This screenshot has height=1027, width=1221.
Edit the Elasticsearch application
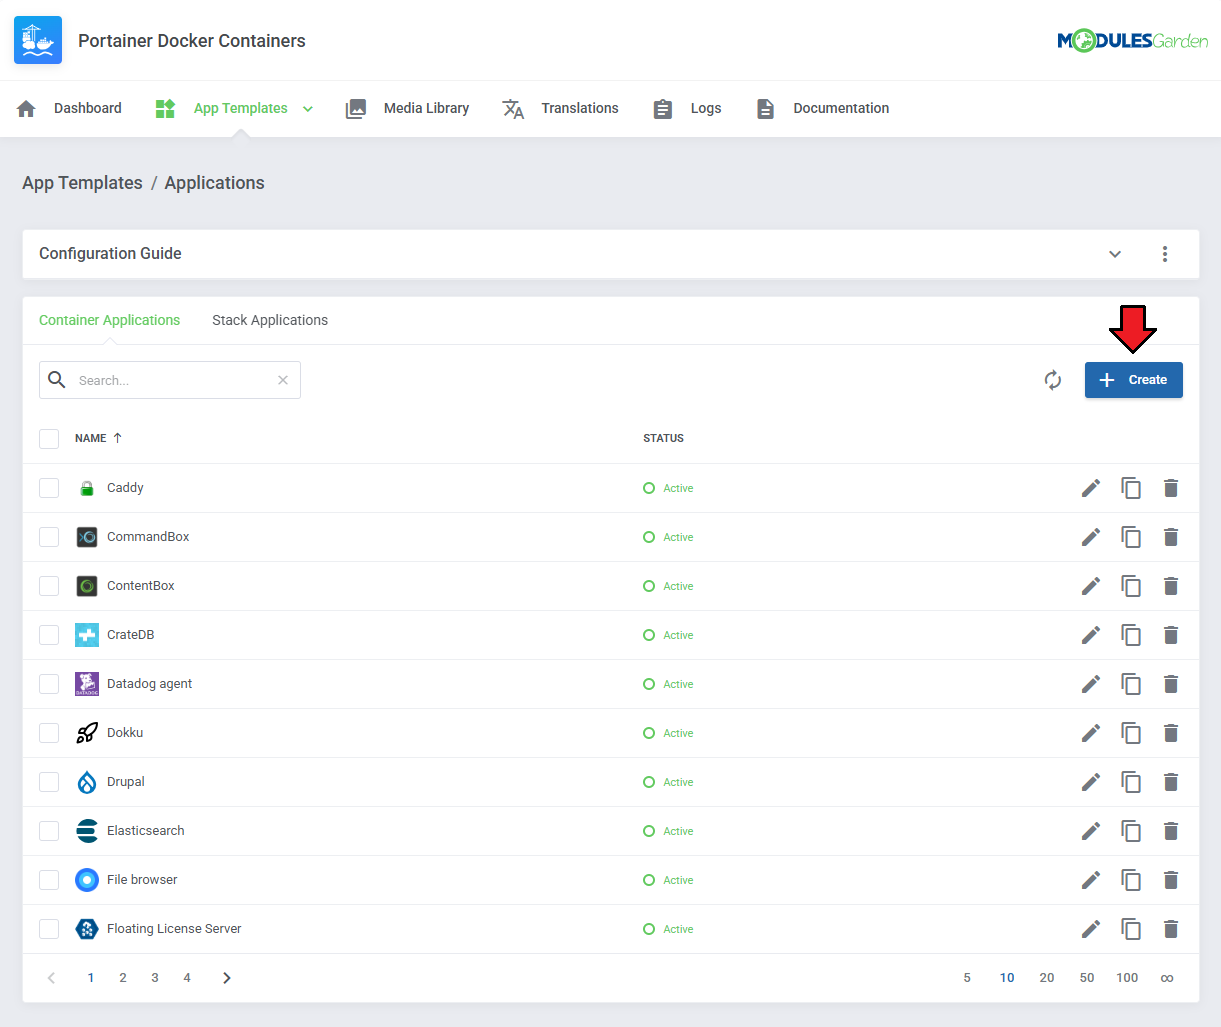[1091, 831]
